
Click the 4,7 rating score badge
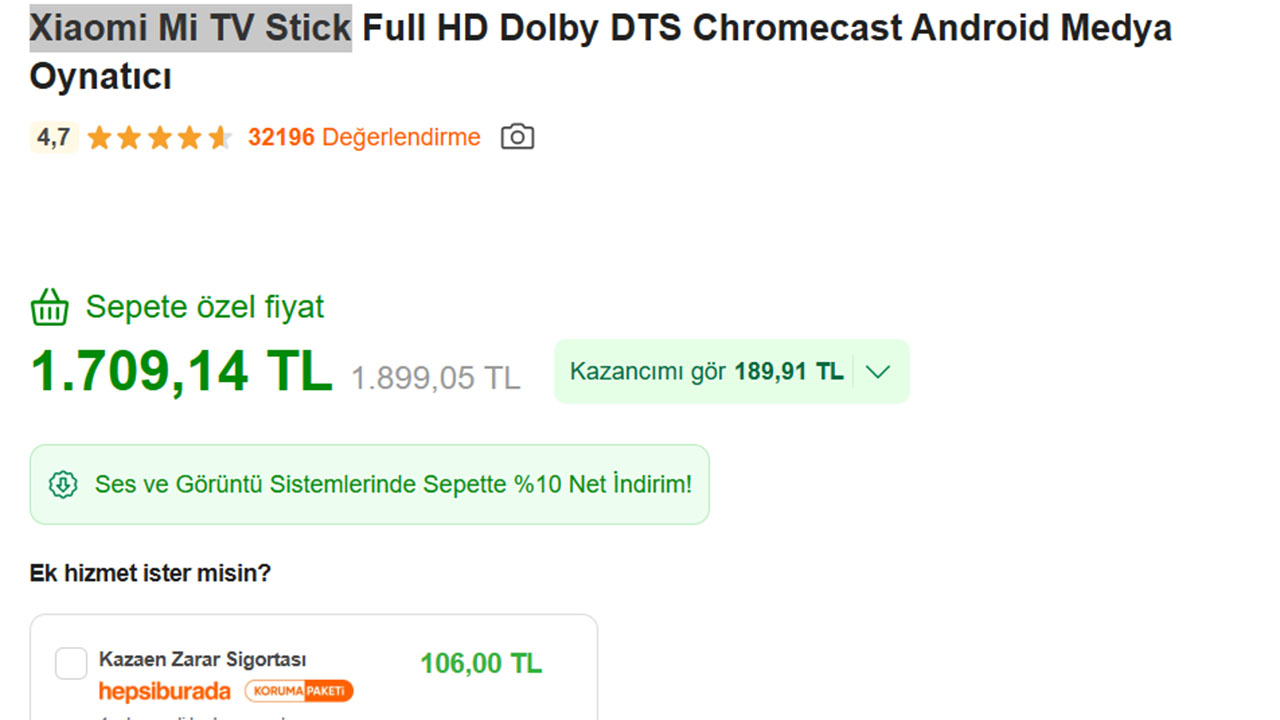click(x=53, y=137)
